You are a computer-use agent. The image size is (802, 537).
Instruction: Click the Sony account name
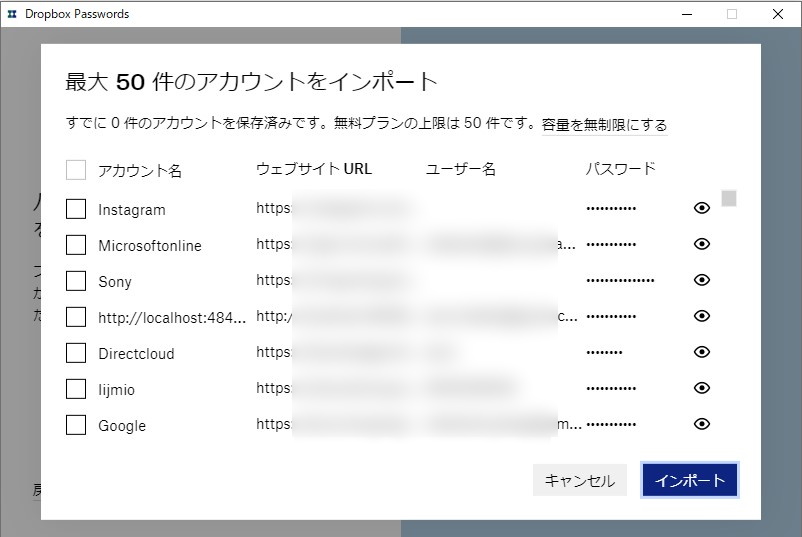pos(115,282)
